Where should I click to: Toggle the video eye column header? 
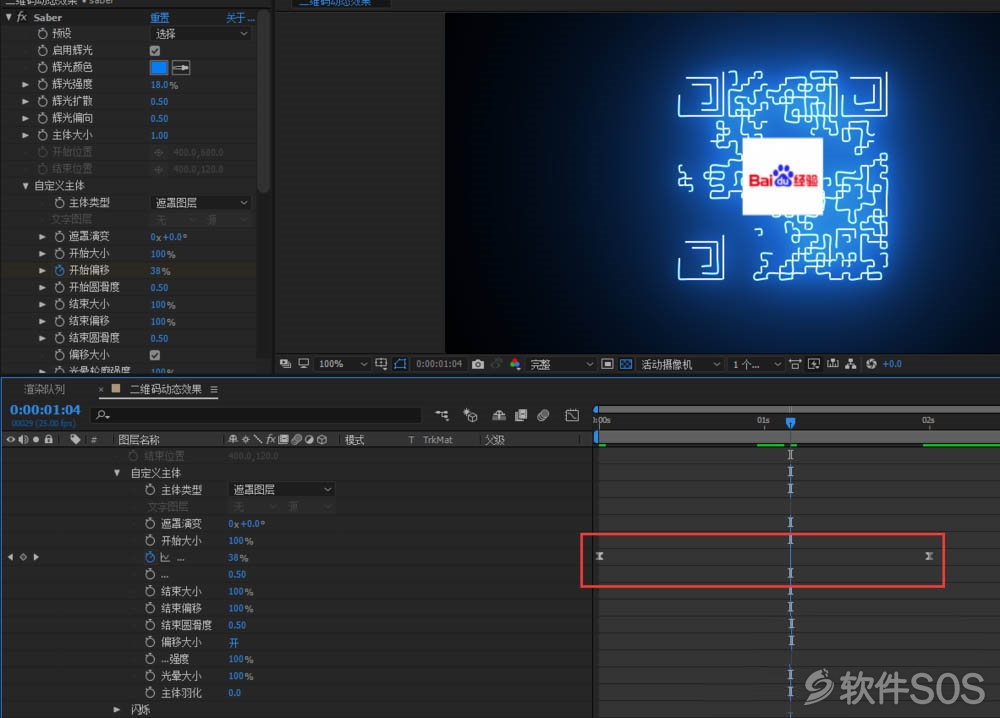[10, 439]
